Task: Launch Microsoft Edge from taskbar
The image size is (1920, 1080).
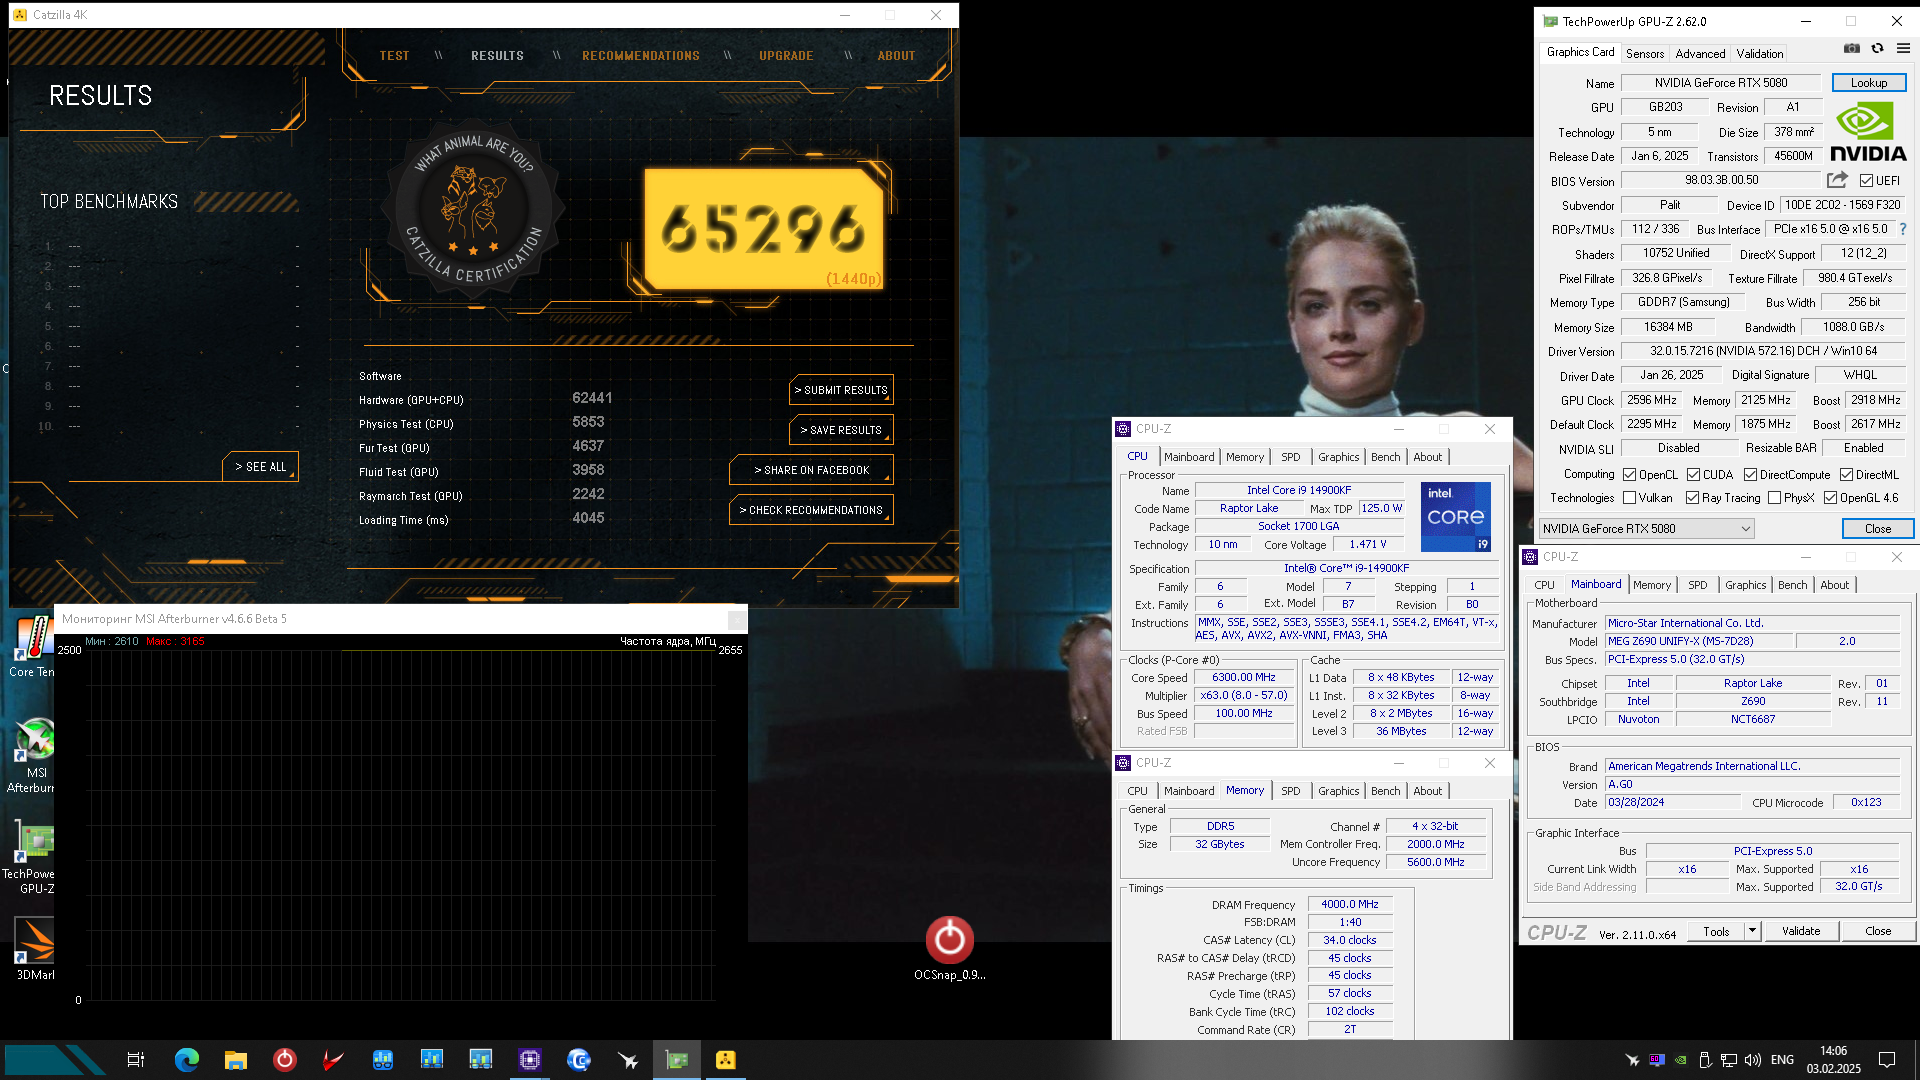Action: pyautogui.click(x=186, y=1060)
